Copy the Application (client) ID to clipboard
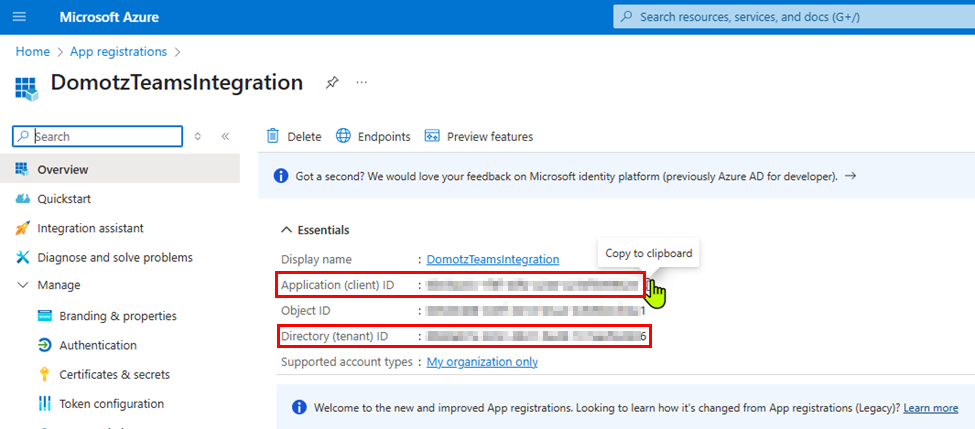 (648, 285)
